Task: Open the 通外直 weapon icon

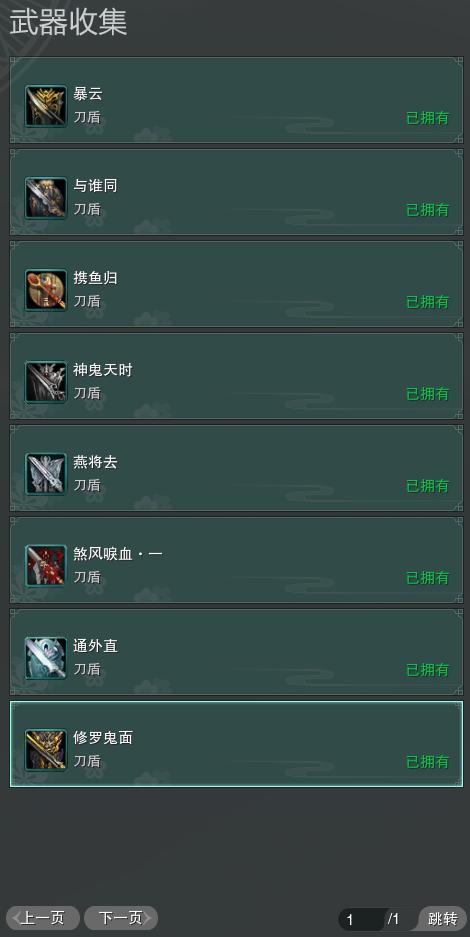Action: (x=46, y=658)
